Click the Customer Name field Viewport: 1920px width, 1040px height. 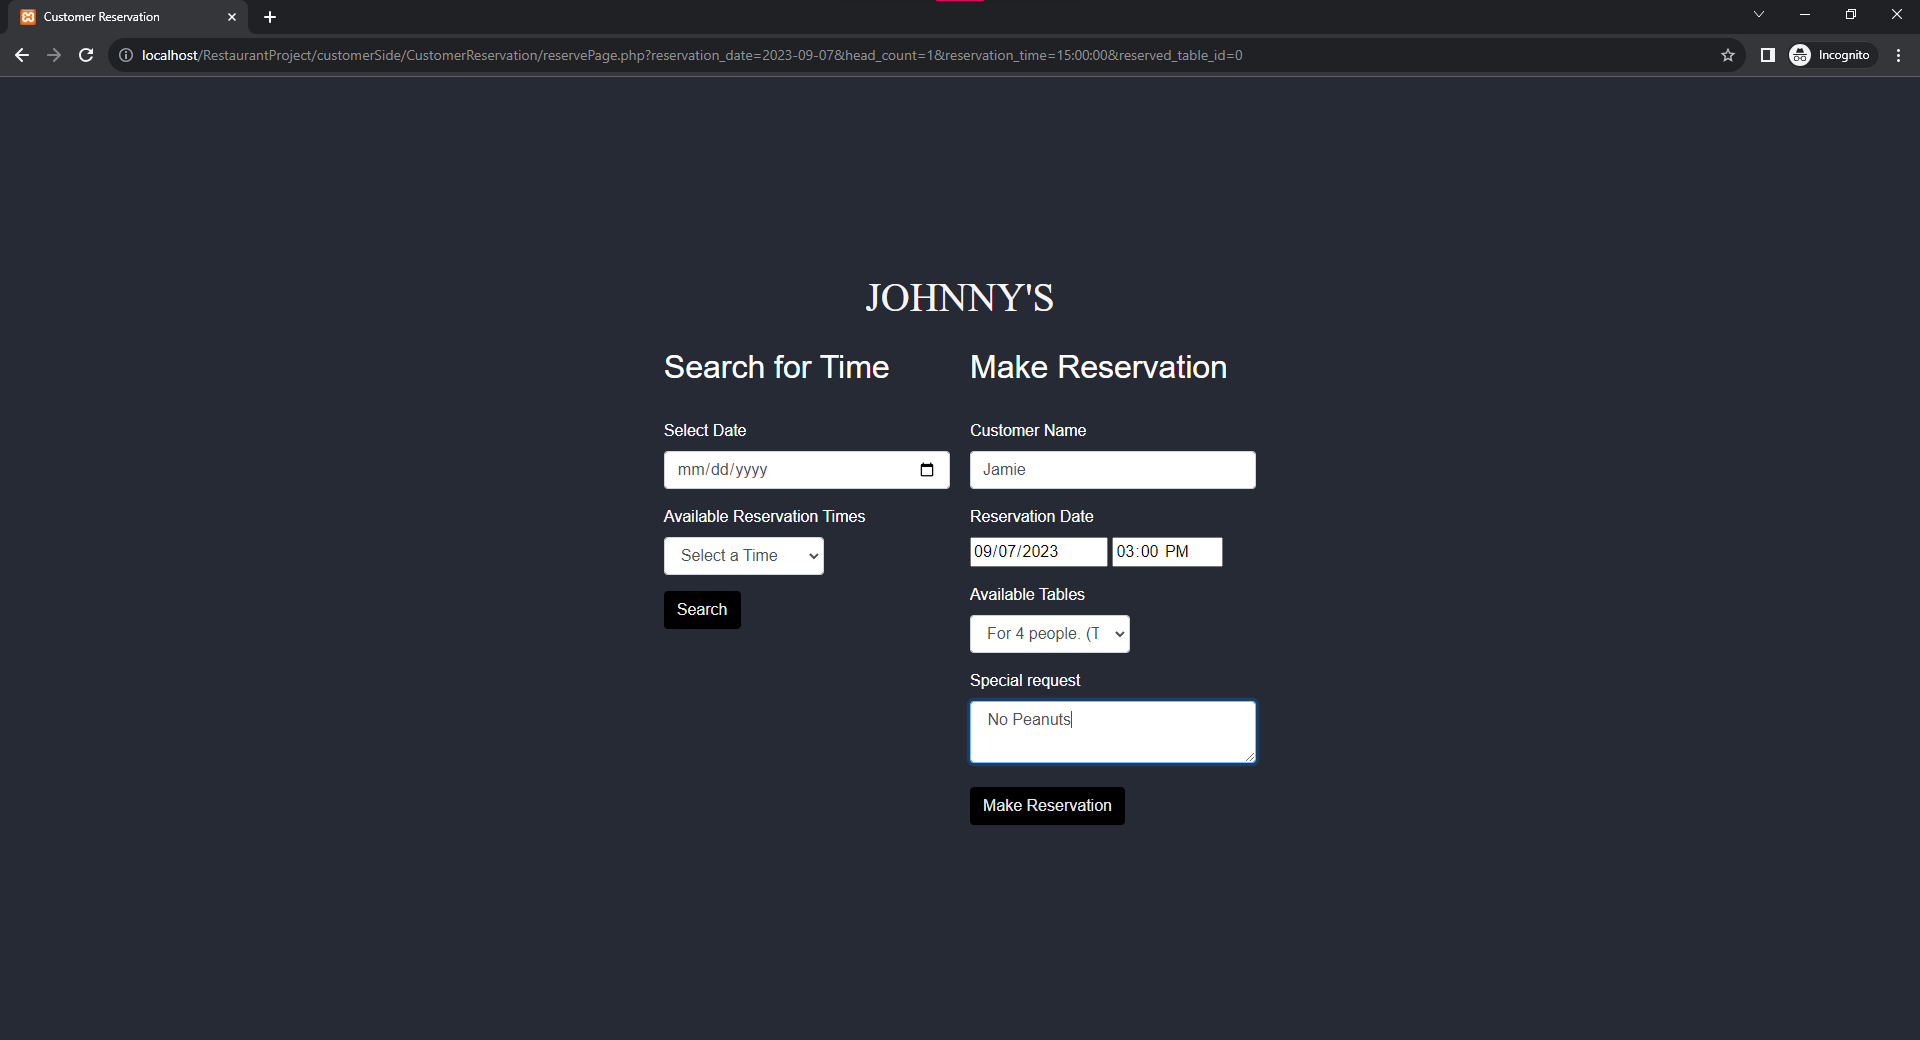tap(1112, 470)
